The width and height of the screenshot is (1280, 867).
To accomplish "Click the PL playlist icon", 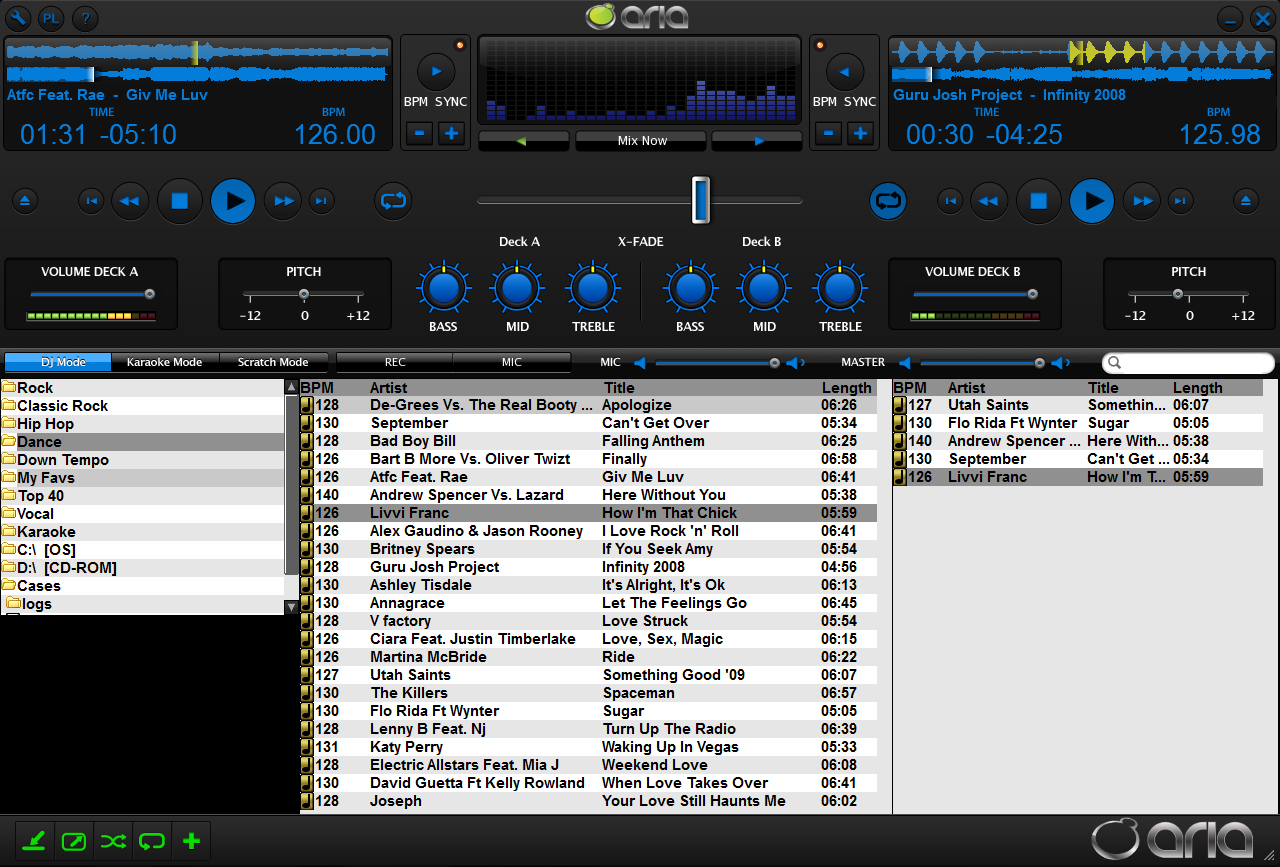I will [51, 17].
